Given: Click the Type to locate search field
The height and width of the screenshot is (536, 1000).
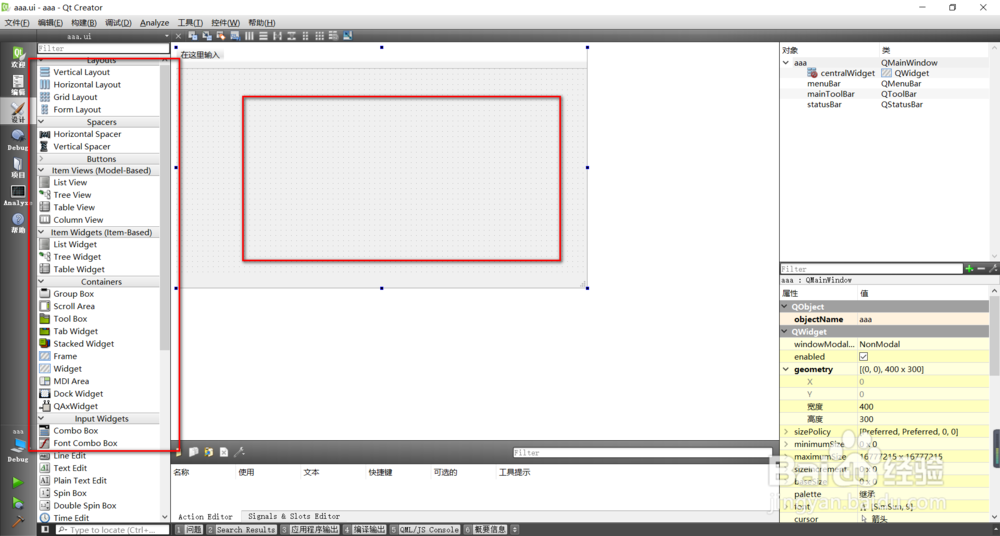Looking at the screenshot, I should 112,530.
